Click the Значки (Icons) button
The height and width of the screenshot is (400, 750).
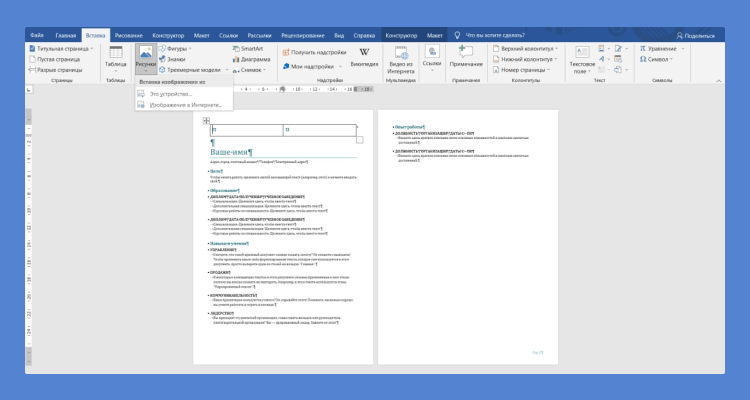[175, 59]
